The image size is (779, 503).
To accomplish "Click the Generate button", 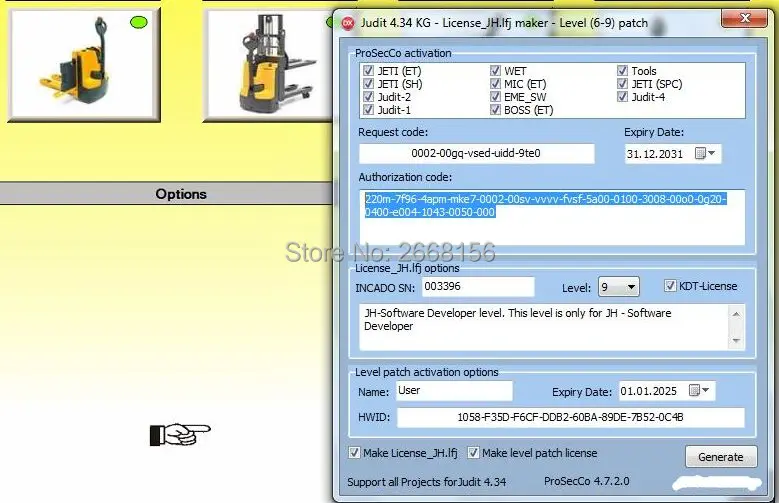I will click(x=721, y=457).
